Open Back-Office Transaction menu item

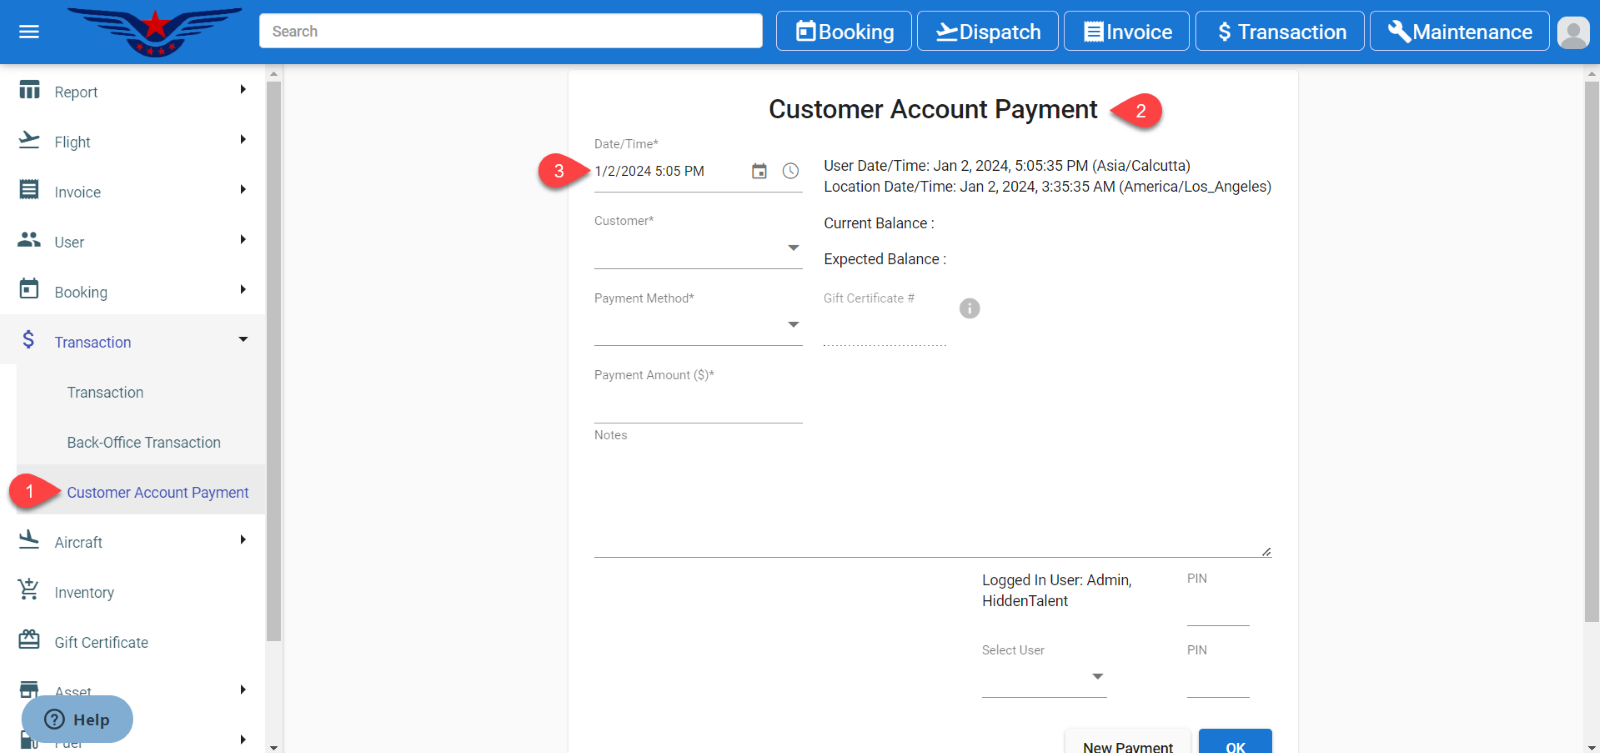point(144,442)
